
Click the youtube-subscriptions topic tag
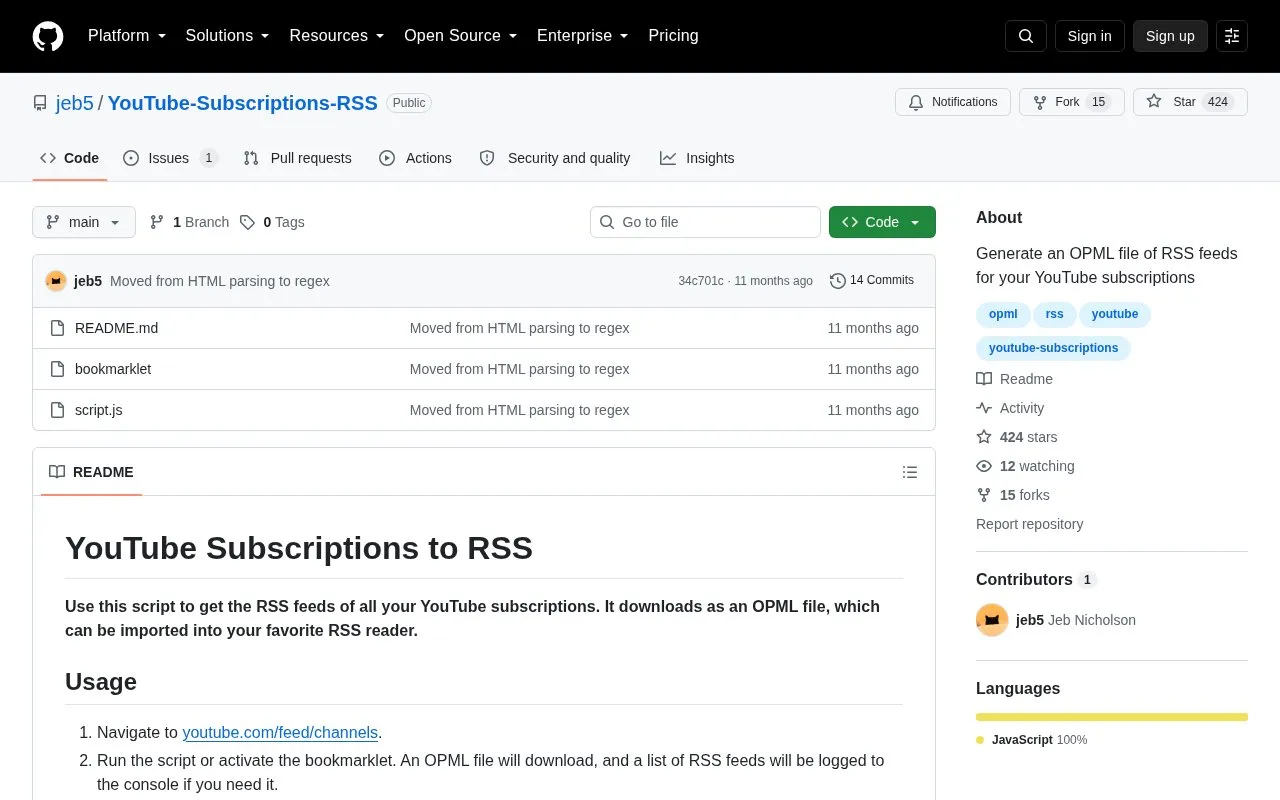point(1053,348)
